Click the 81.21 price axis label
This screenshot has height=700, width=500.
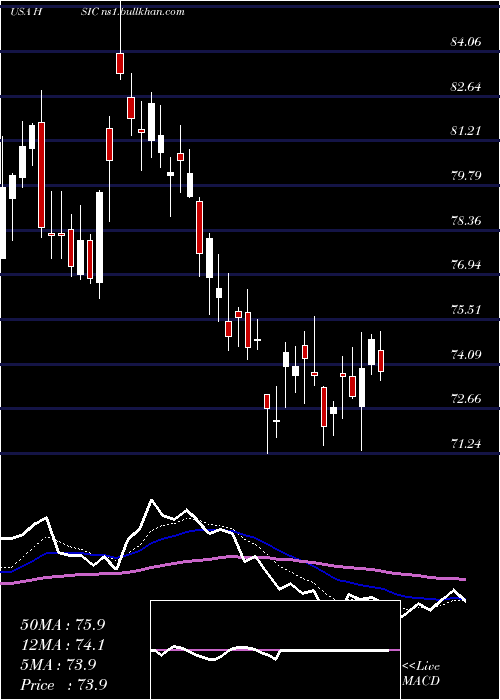(x=466, y=131)
